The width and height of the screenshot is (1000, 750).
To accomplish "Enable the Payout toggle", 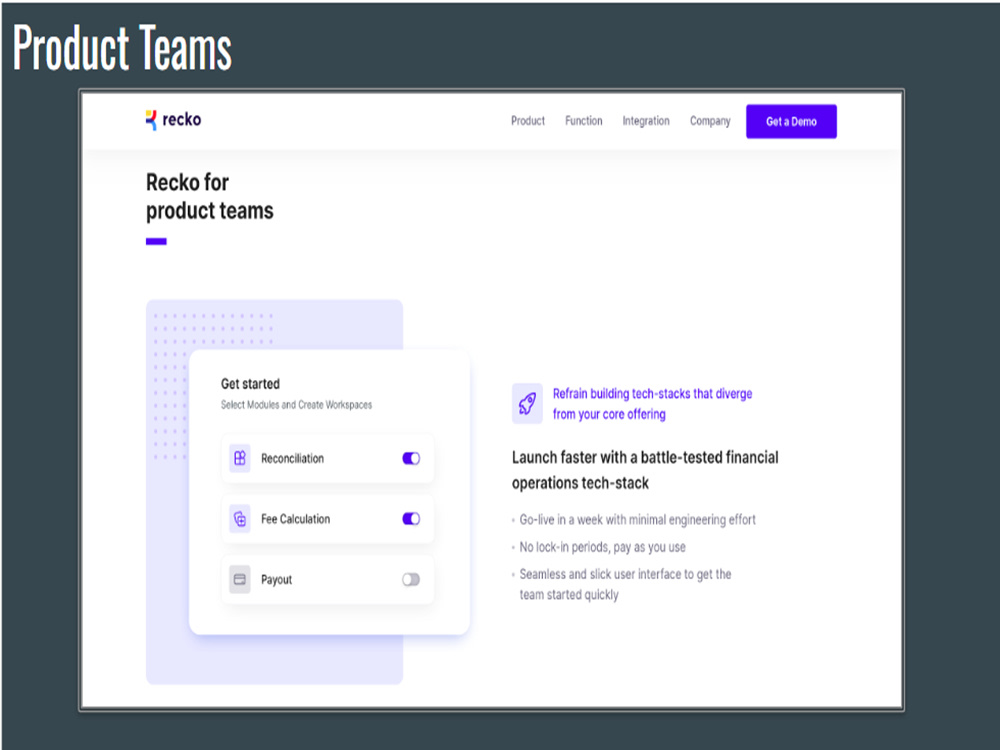I will tap(411, 579).
